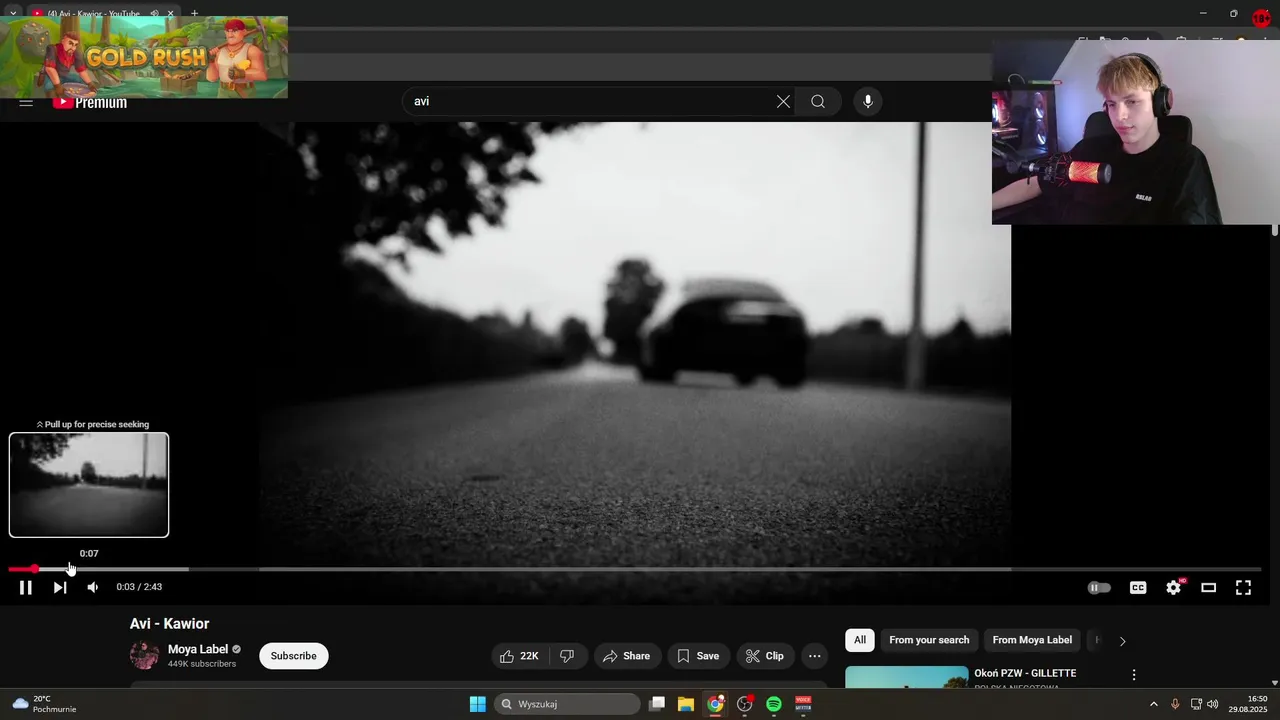Share the Avi - Kawior video
1280x720 pixels.
point(627,656)
